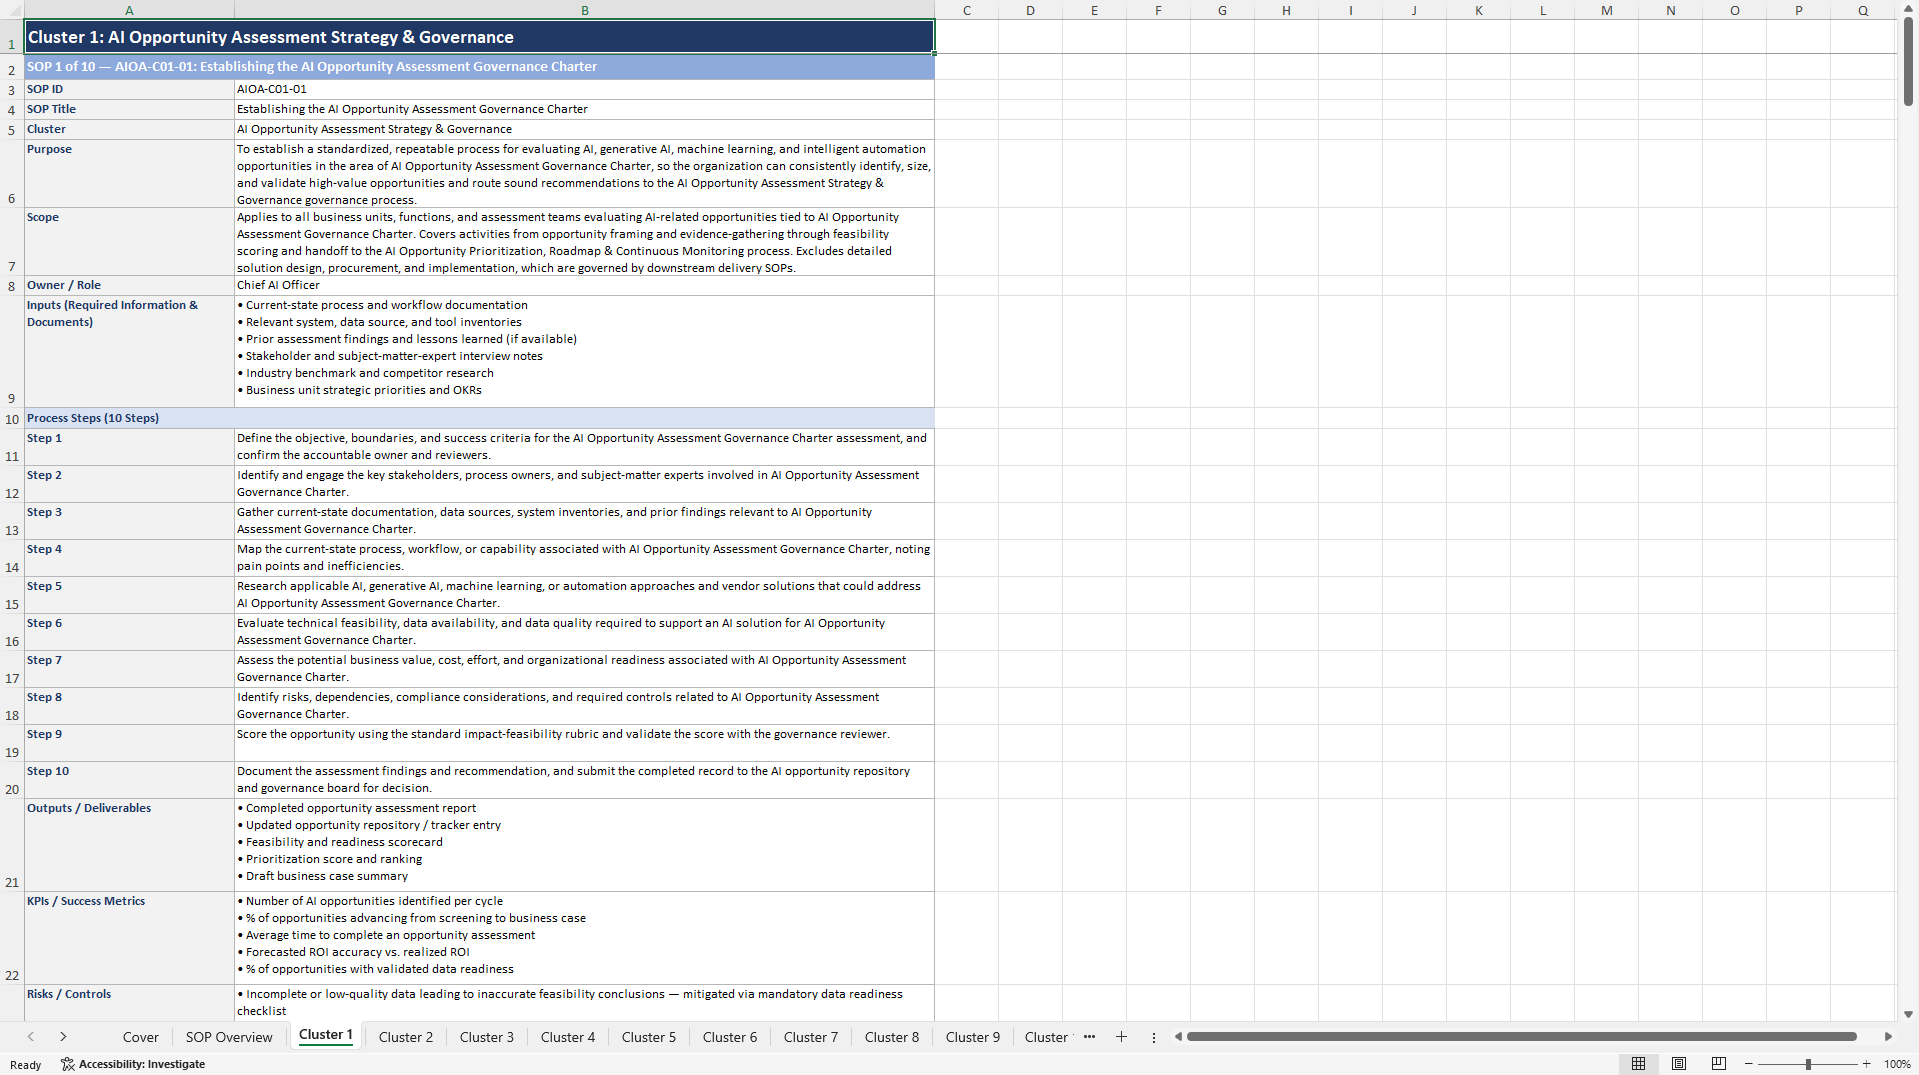
Task: Select the Cluster 1 title cell
Action: (x=479, y=37)
